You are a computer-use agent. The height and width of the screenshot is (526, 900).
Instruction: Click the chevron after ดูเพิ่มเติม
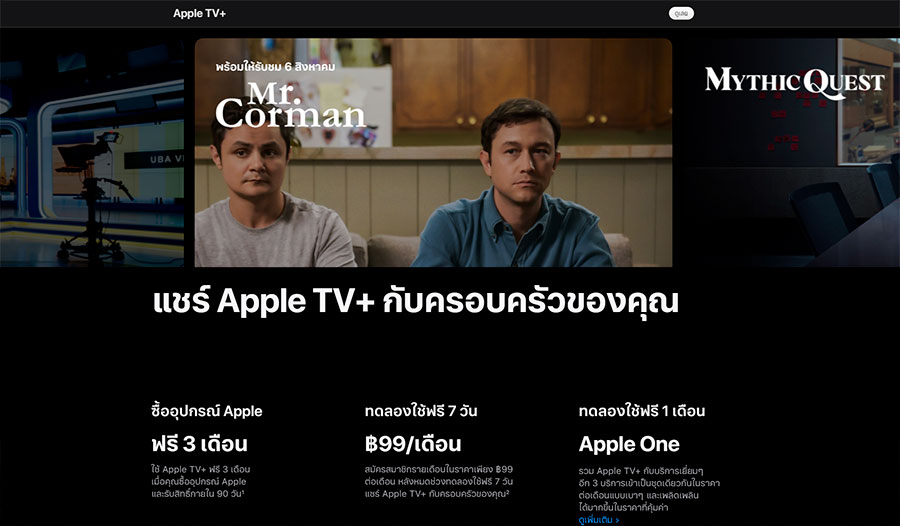click(x=617, y=520)
